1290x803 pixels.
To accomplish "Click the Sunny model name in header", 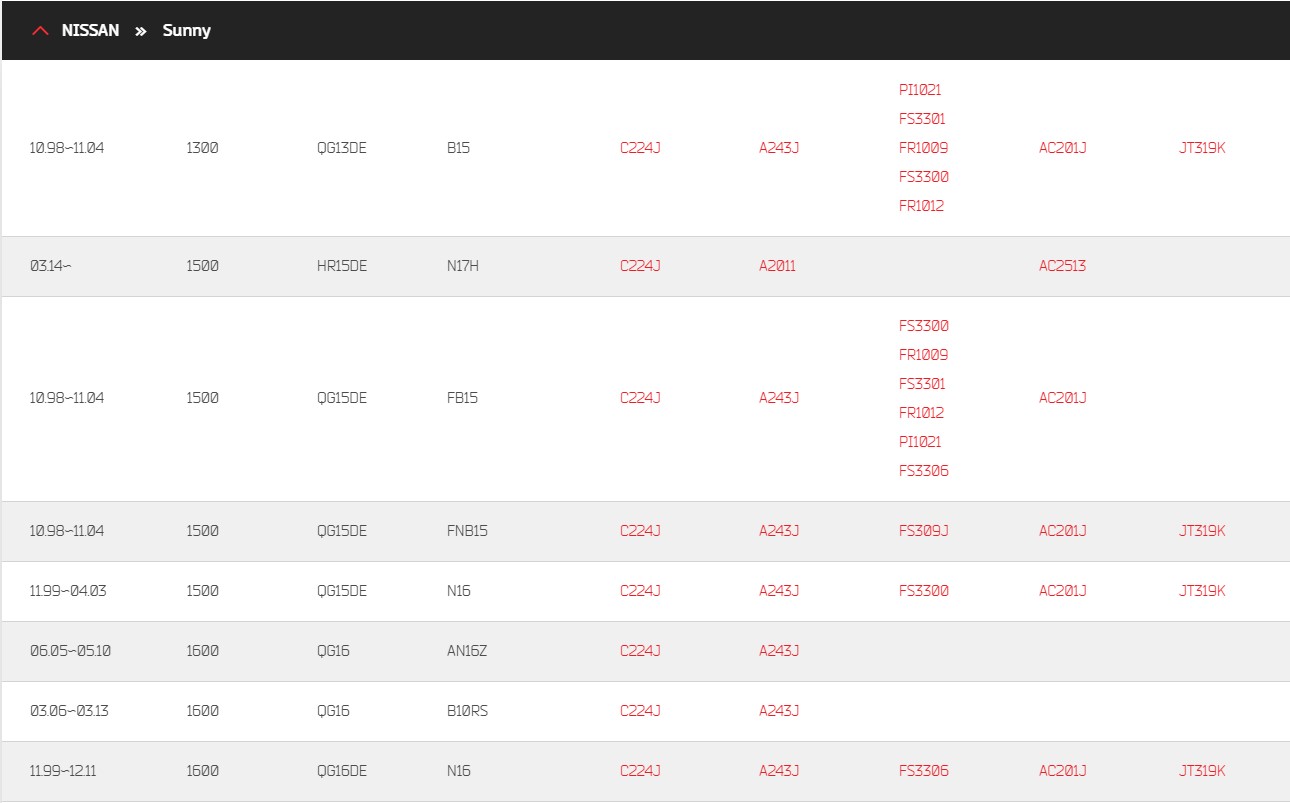I will pyautogui.click(x=187, y=30).
